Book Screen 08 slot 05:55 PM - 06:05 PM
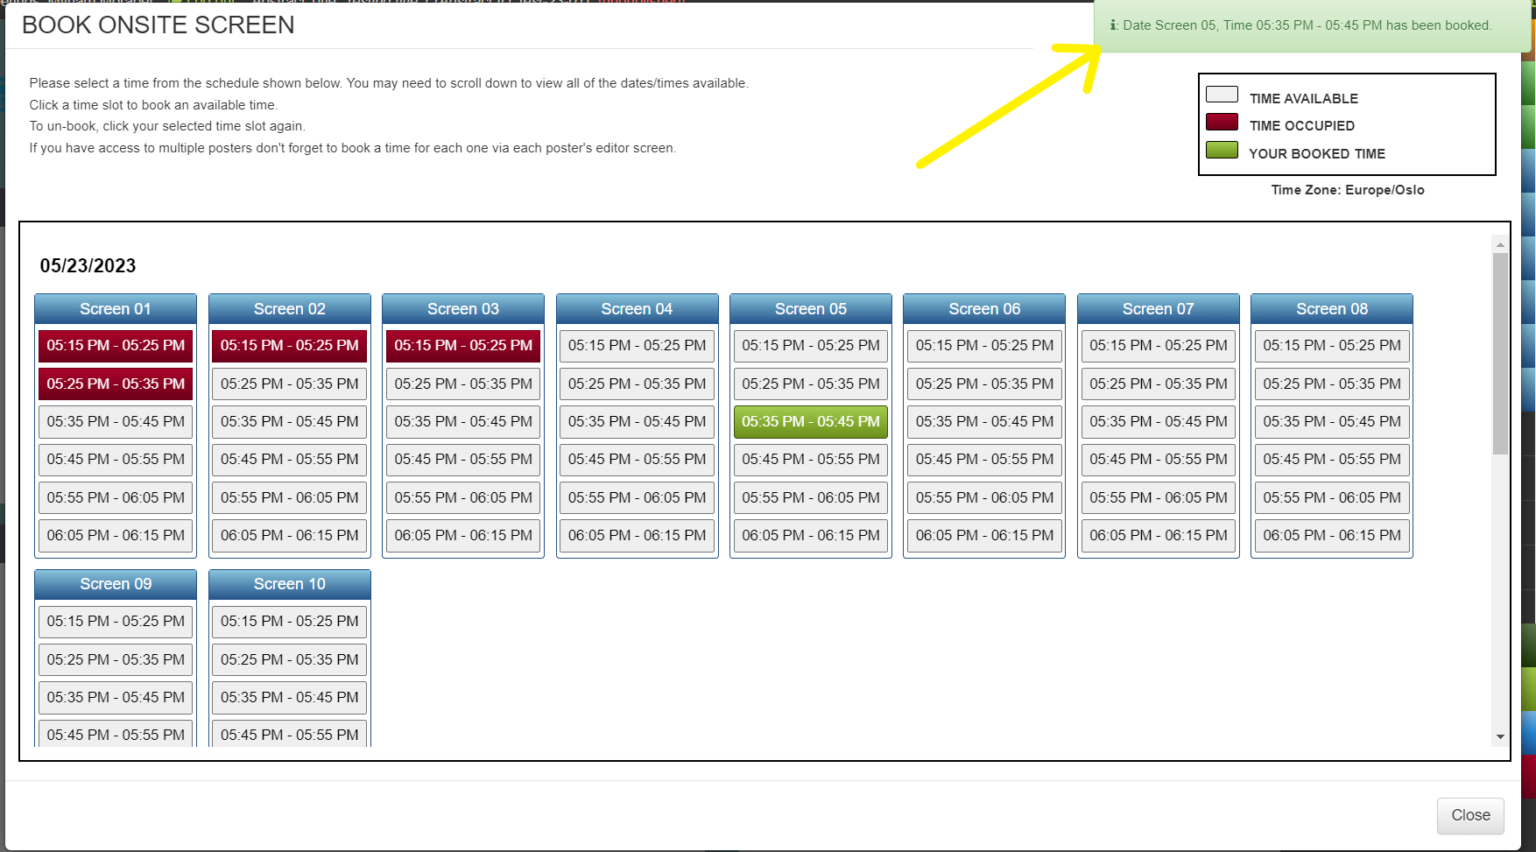This screenshot has width=1536, height=852. 1332,497
